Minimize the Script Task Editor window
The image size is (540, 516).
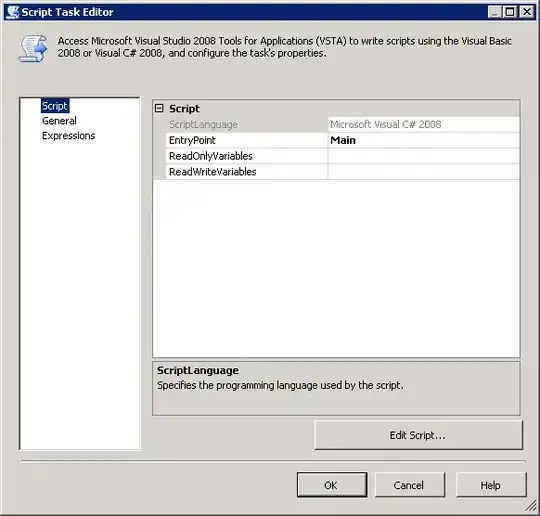coord(495,12)
